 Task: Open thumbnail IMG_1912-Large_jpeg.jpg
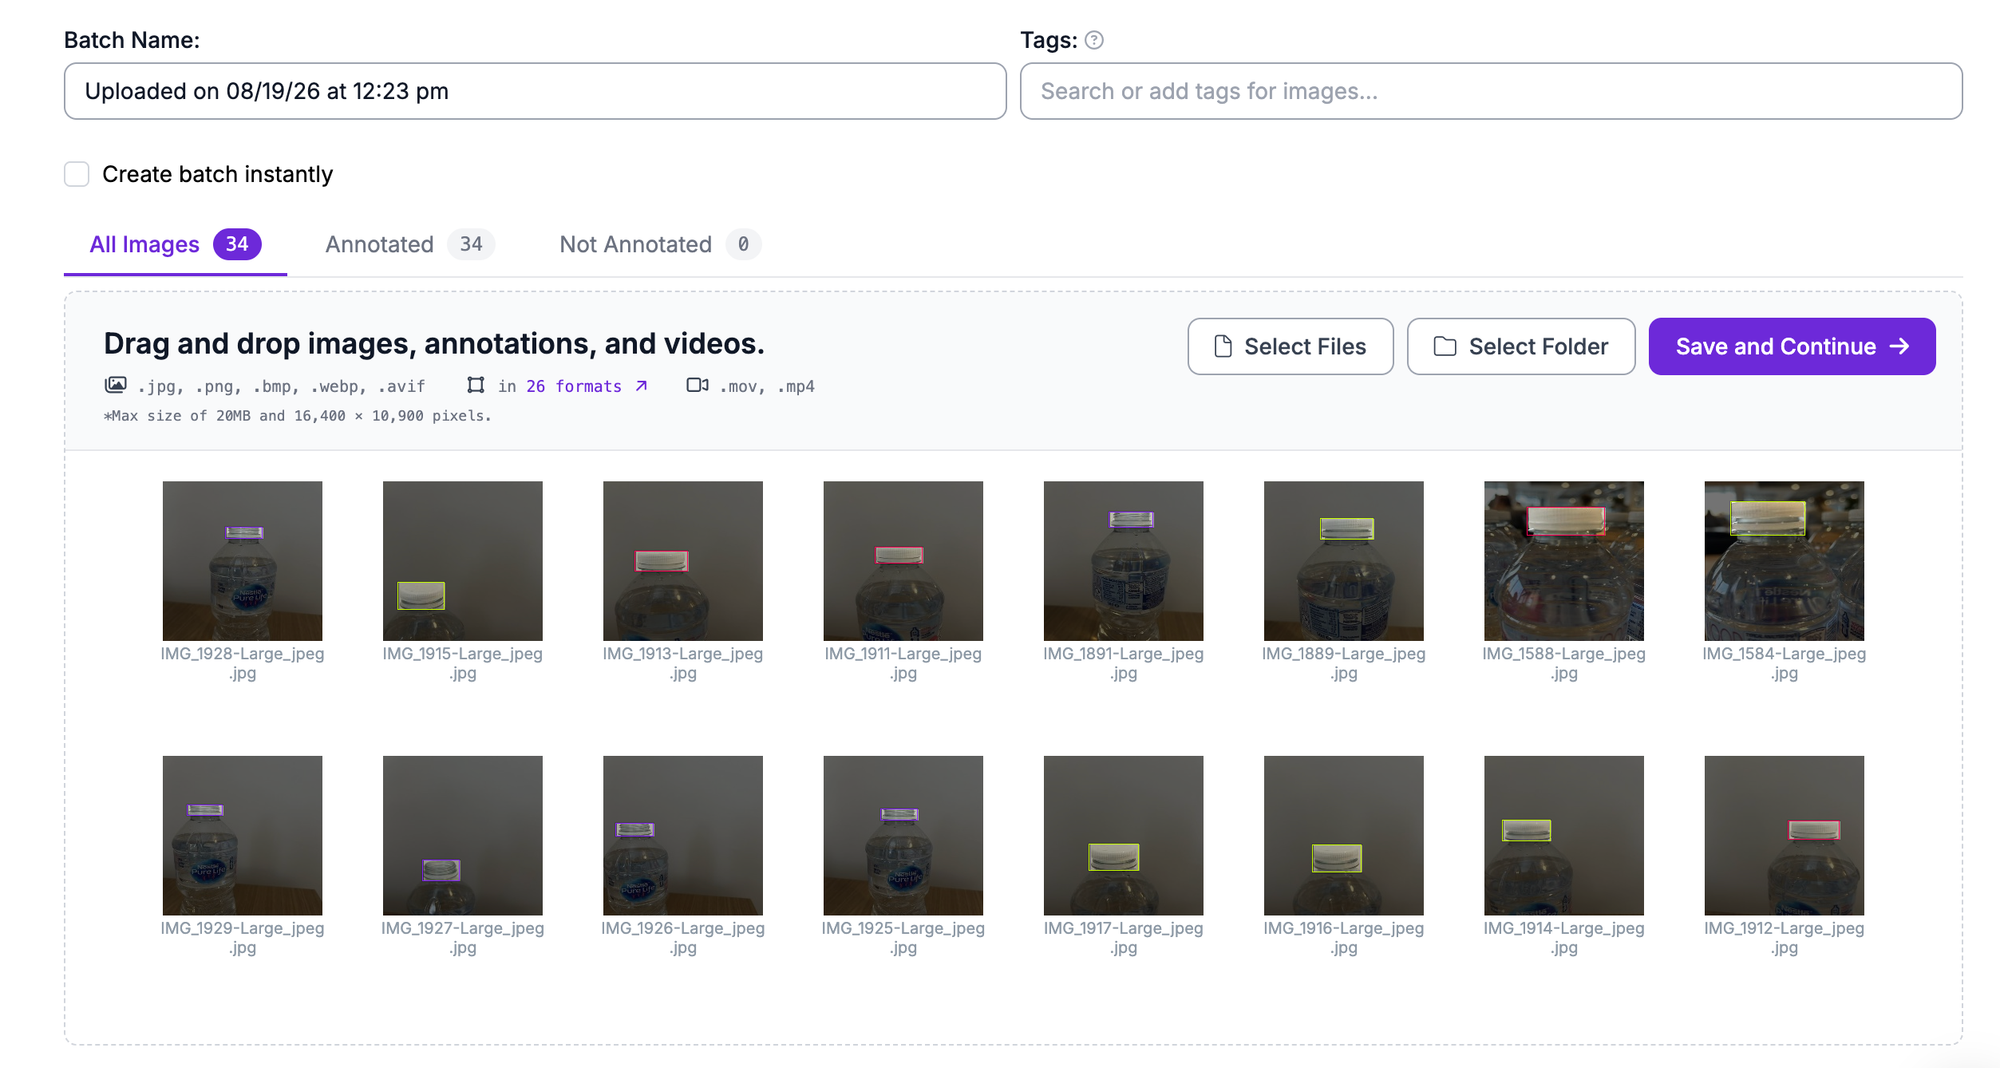click(x=1784, y=835)
